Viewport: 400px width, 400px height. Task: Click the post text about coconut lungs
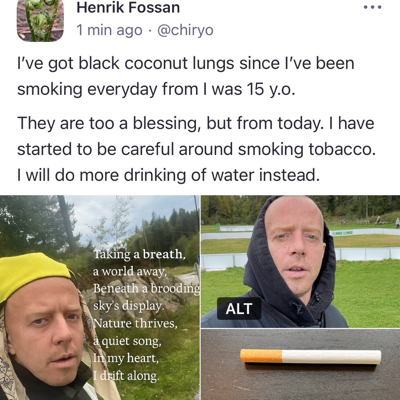point(186,76)
